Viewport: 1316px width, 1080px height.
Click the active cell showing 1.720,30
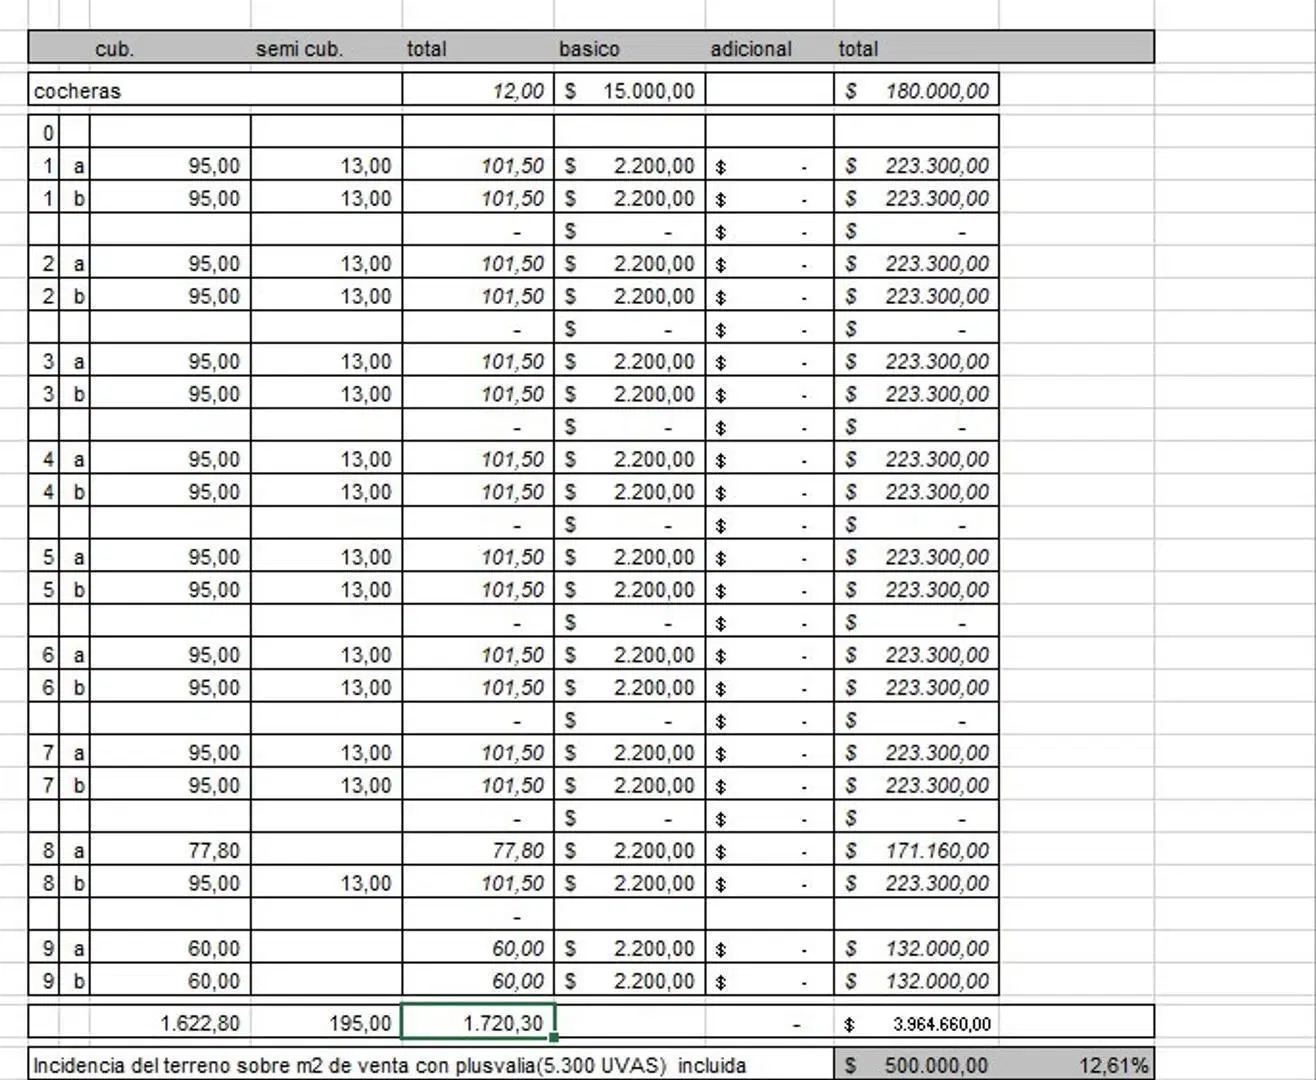click(x=478, y=1023)
